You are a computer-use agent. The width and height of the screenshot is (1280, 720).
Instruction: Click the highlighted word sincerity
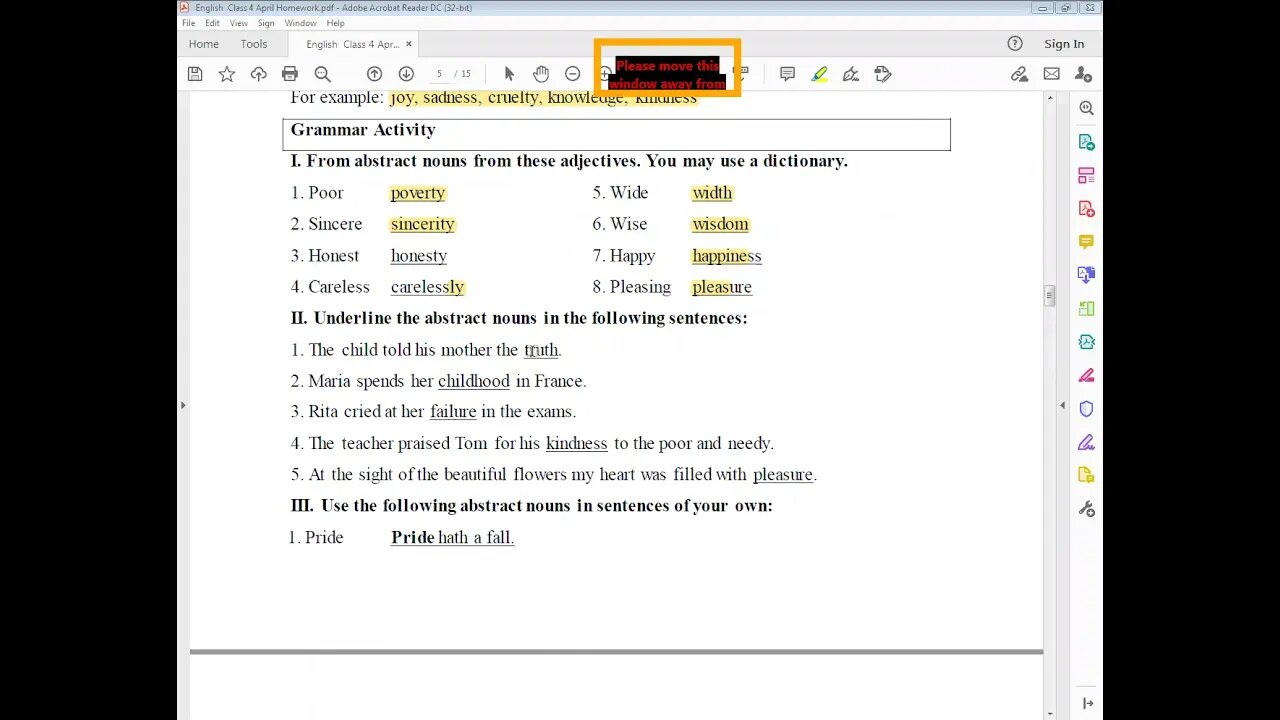click(423, 224)
